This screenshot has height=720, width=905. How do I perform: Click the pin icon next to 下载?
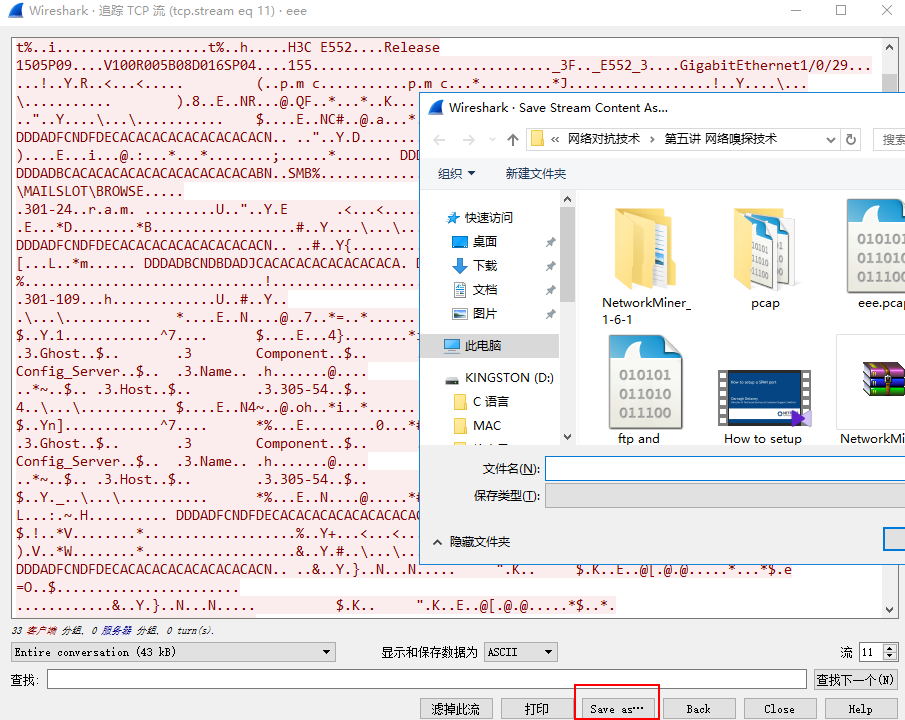point(551,266)
